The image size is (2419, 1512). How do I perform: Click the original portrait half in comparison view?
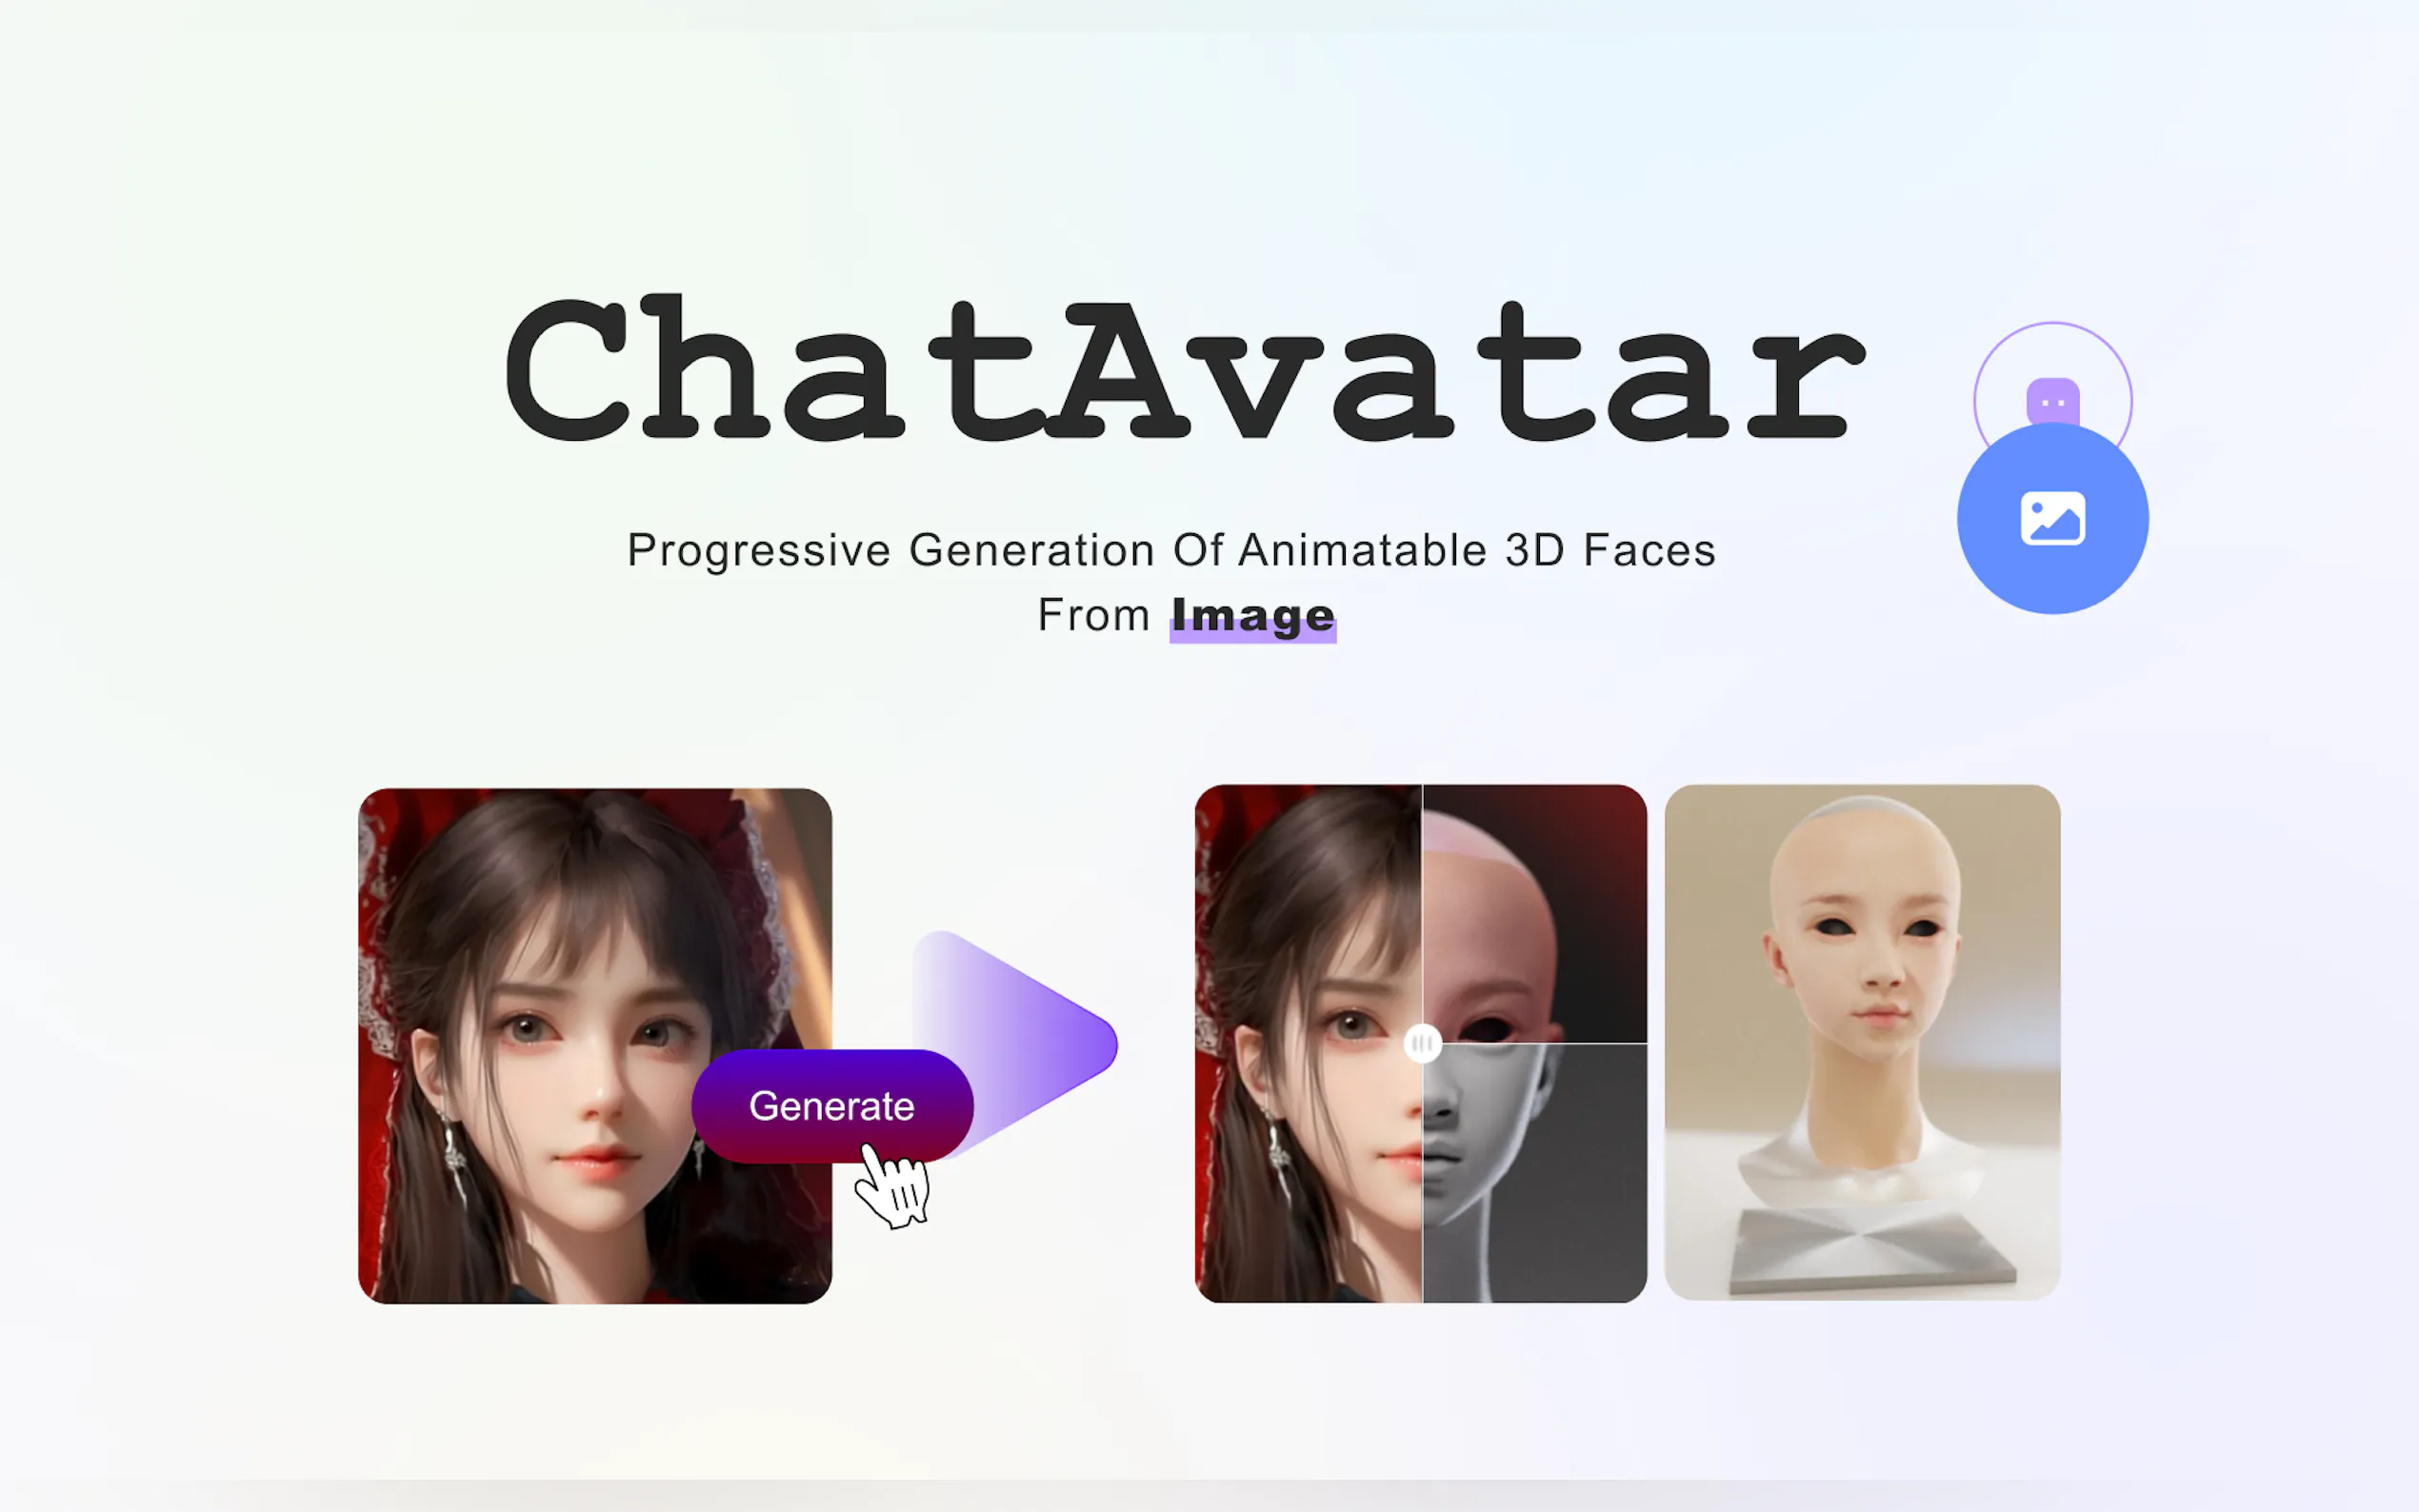point(1308,1043)
